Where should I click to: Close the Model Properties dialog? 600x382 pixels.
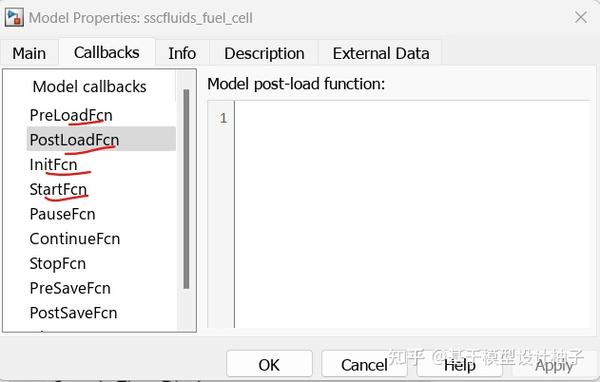[581, 17]
